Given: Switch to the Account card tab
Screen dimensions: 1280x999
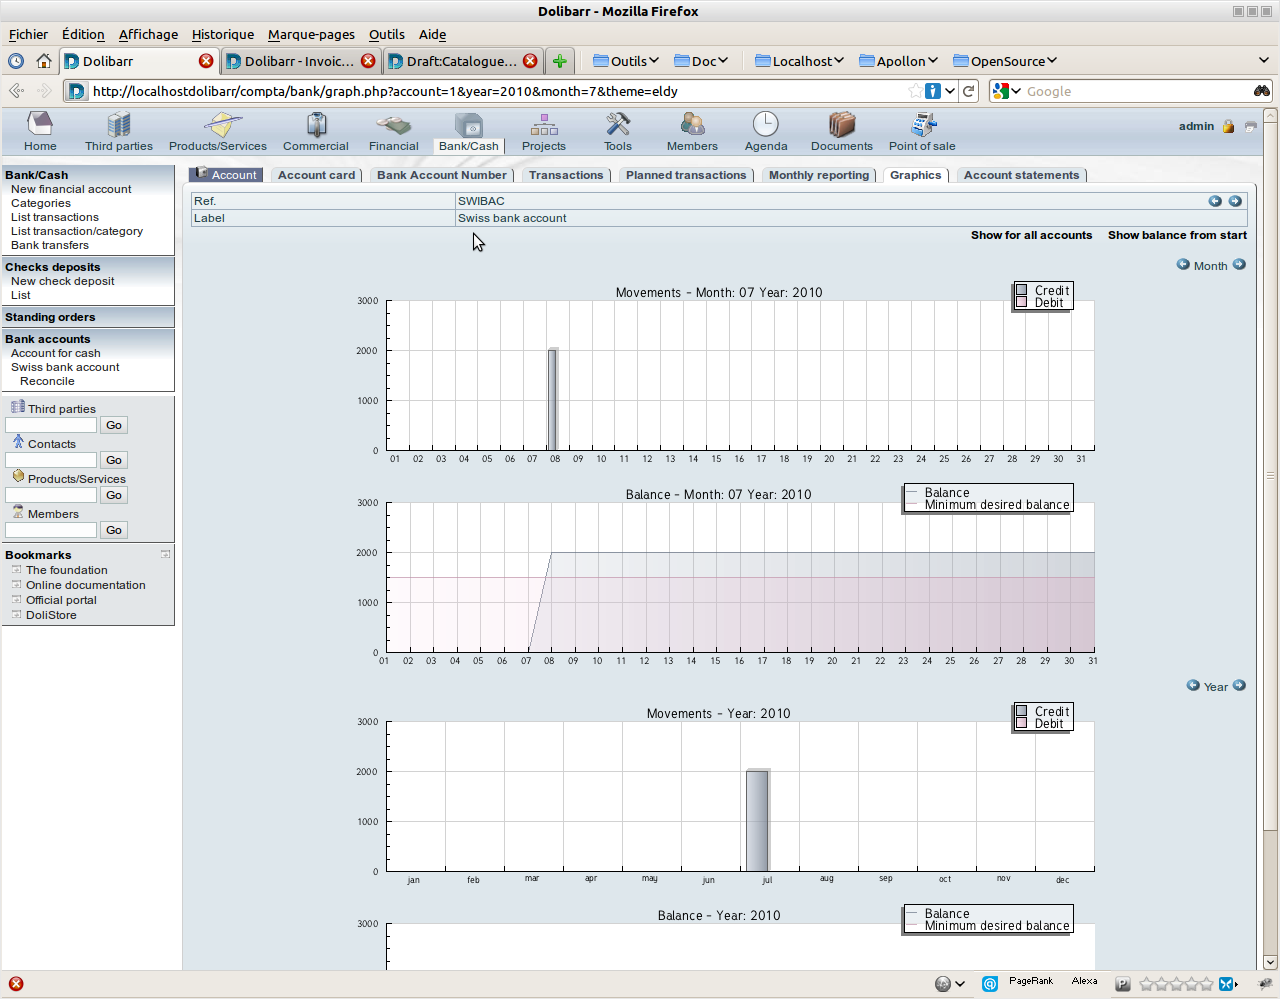Looking at the screenshot, I should click(x=316, y=175).
